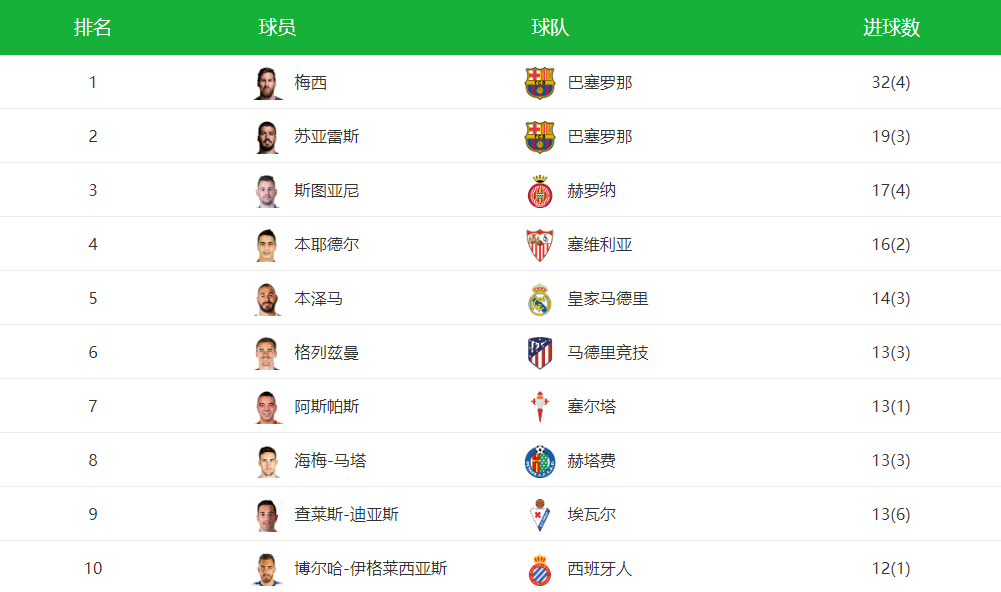Click the Getafe team crest
This screenshot has width=1001, height=592.
[540, 460]
